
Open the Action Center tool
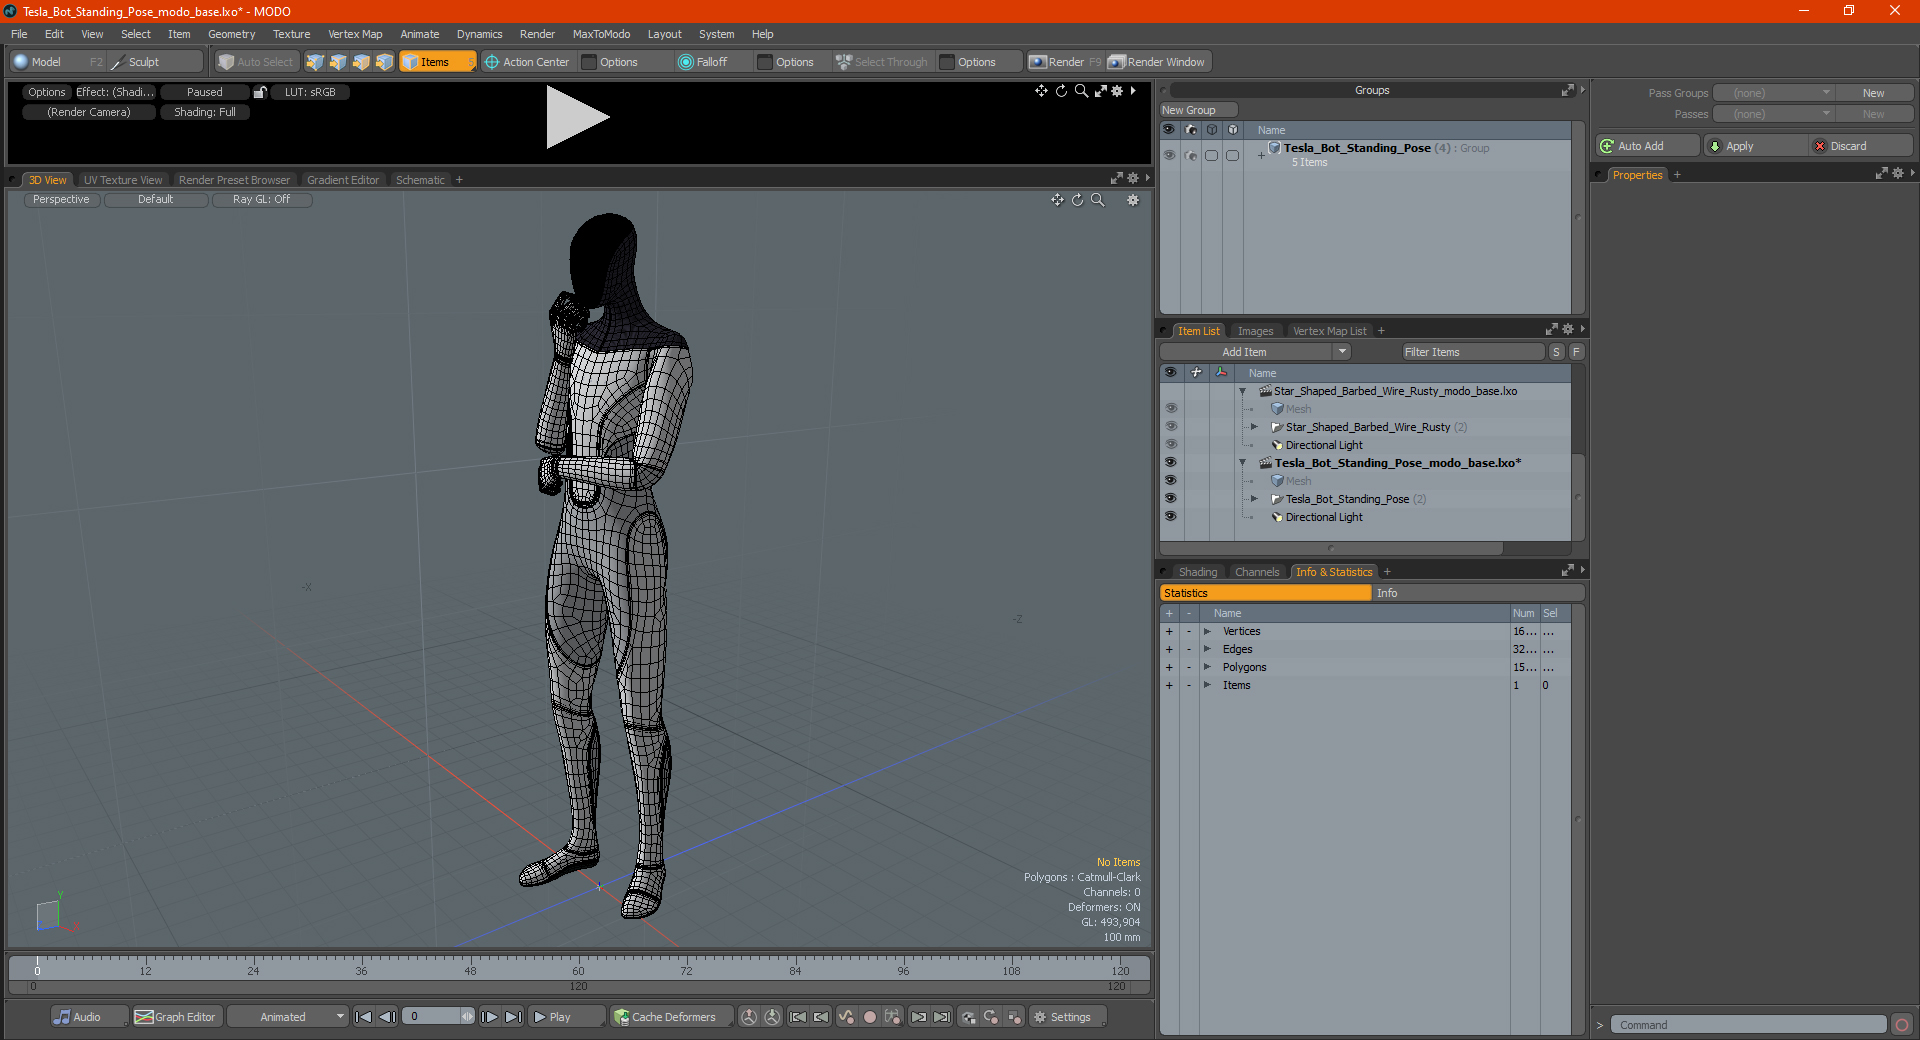pos(527,62)
